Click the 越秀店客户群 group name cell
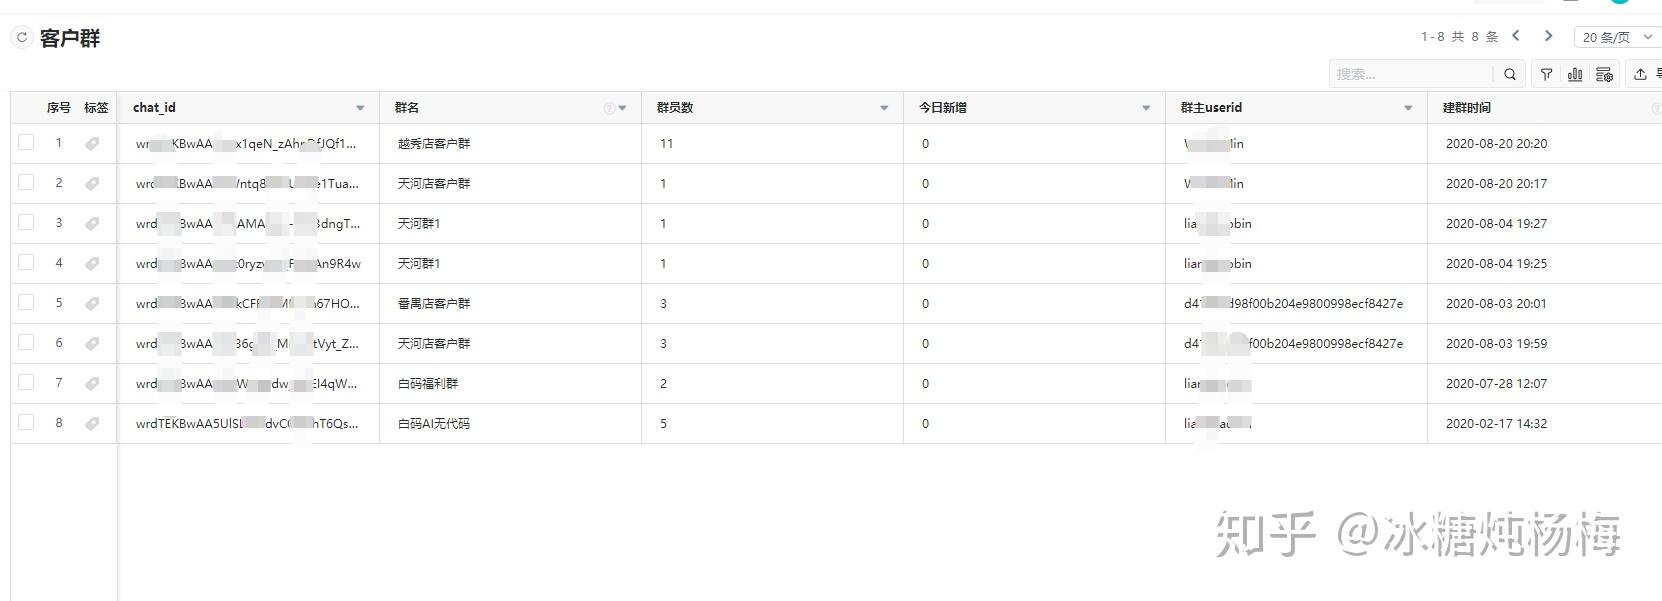Viewport: 1662px width, 601px height. [x=434, y=144]
